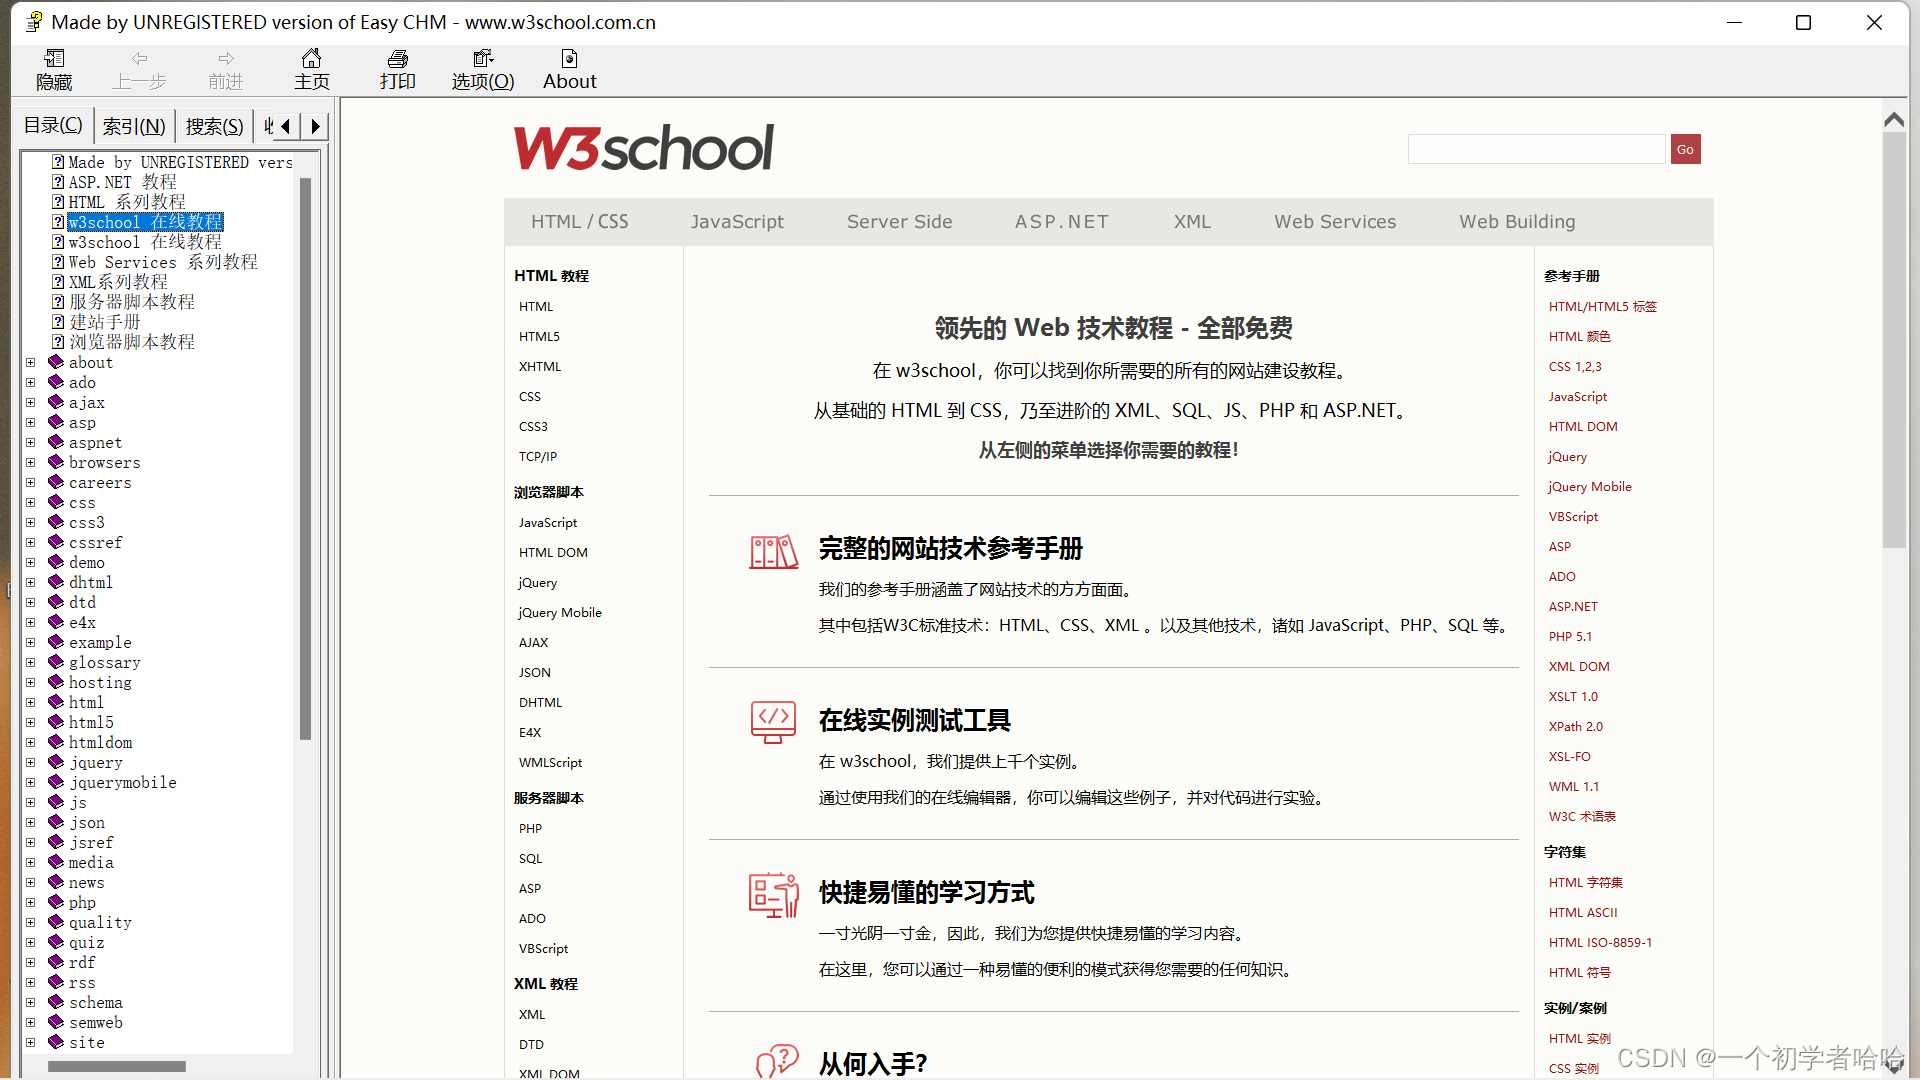1920x1080 pixels.
Task: Click the About toolbar icon
Action: [x=569, y=70]
